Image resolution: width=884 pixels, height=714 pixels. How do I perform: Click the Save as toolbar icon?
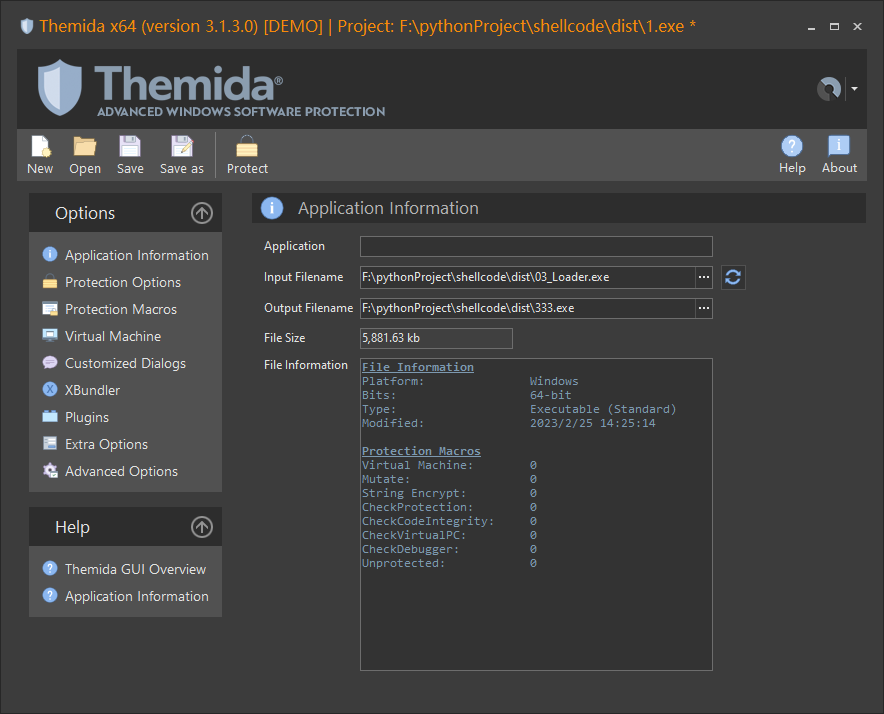182,147
